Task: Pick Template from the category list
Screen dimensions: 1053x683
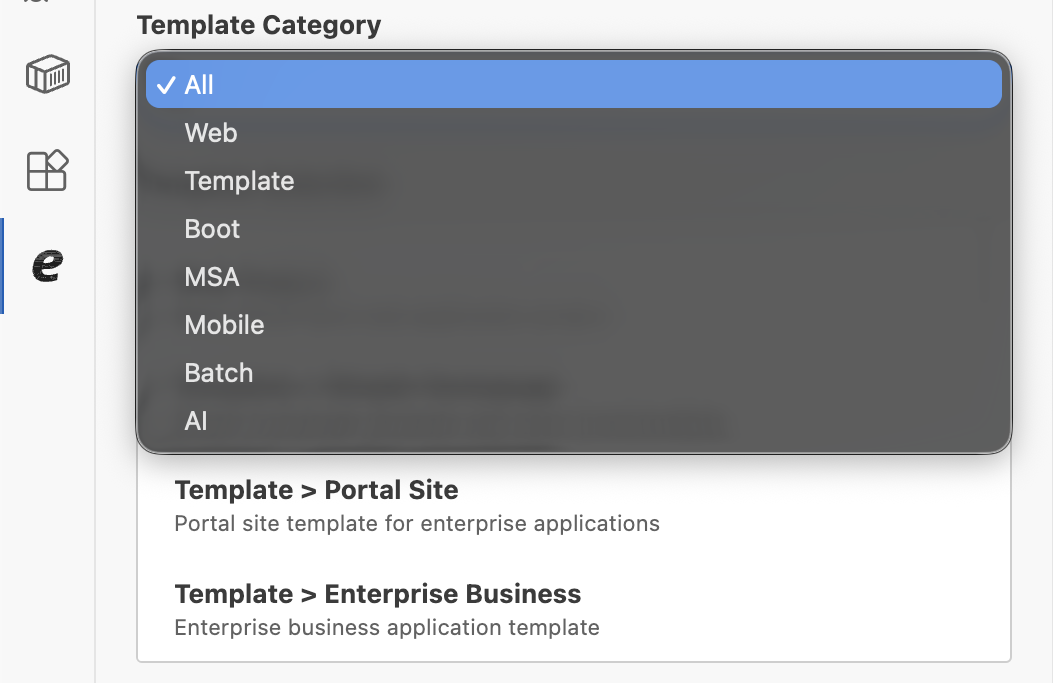Action: click(239, 181)
